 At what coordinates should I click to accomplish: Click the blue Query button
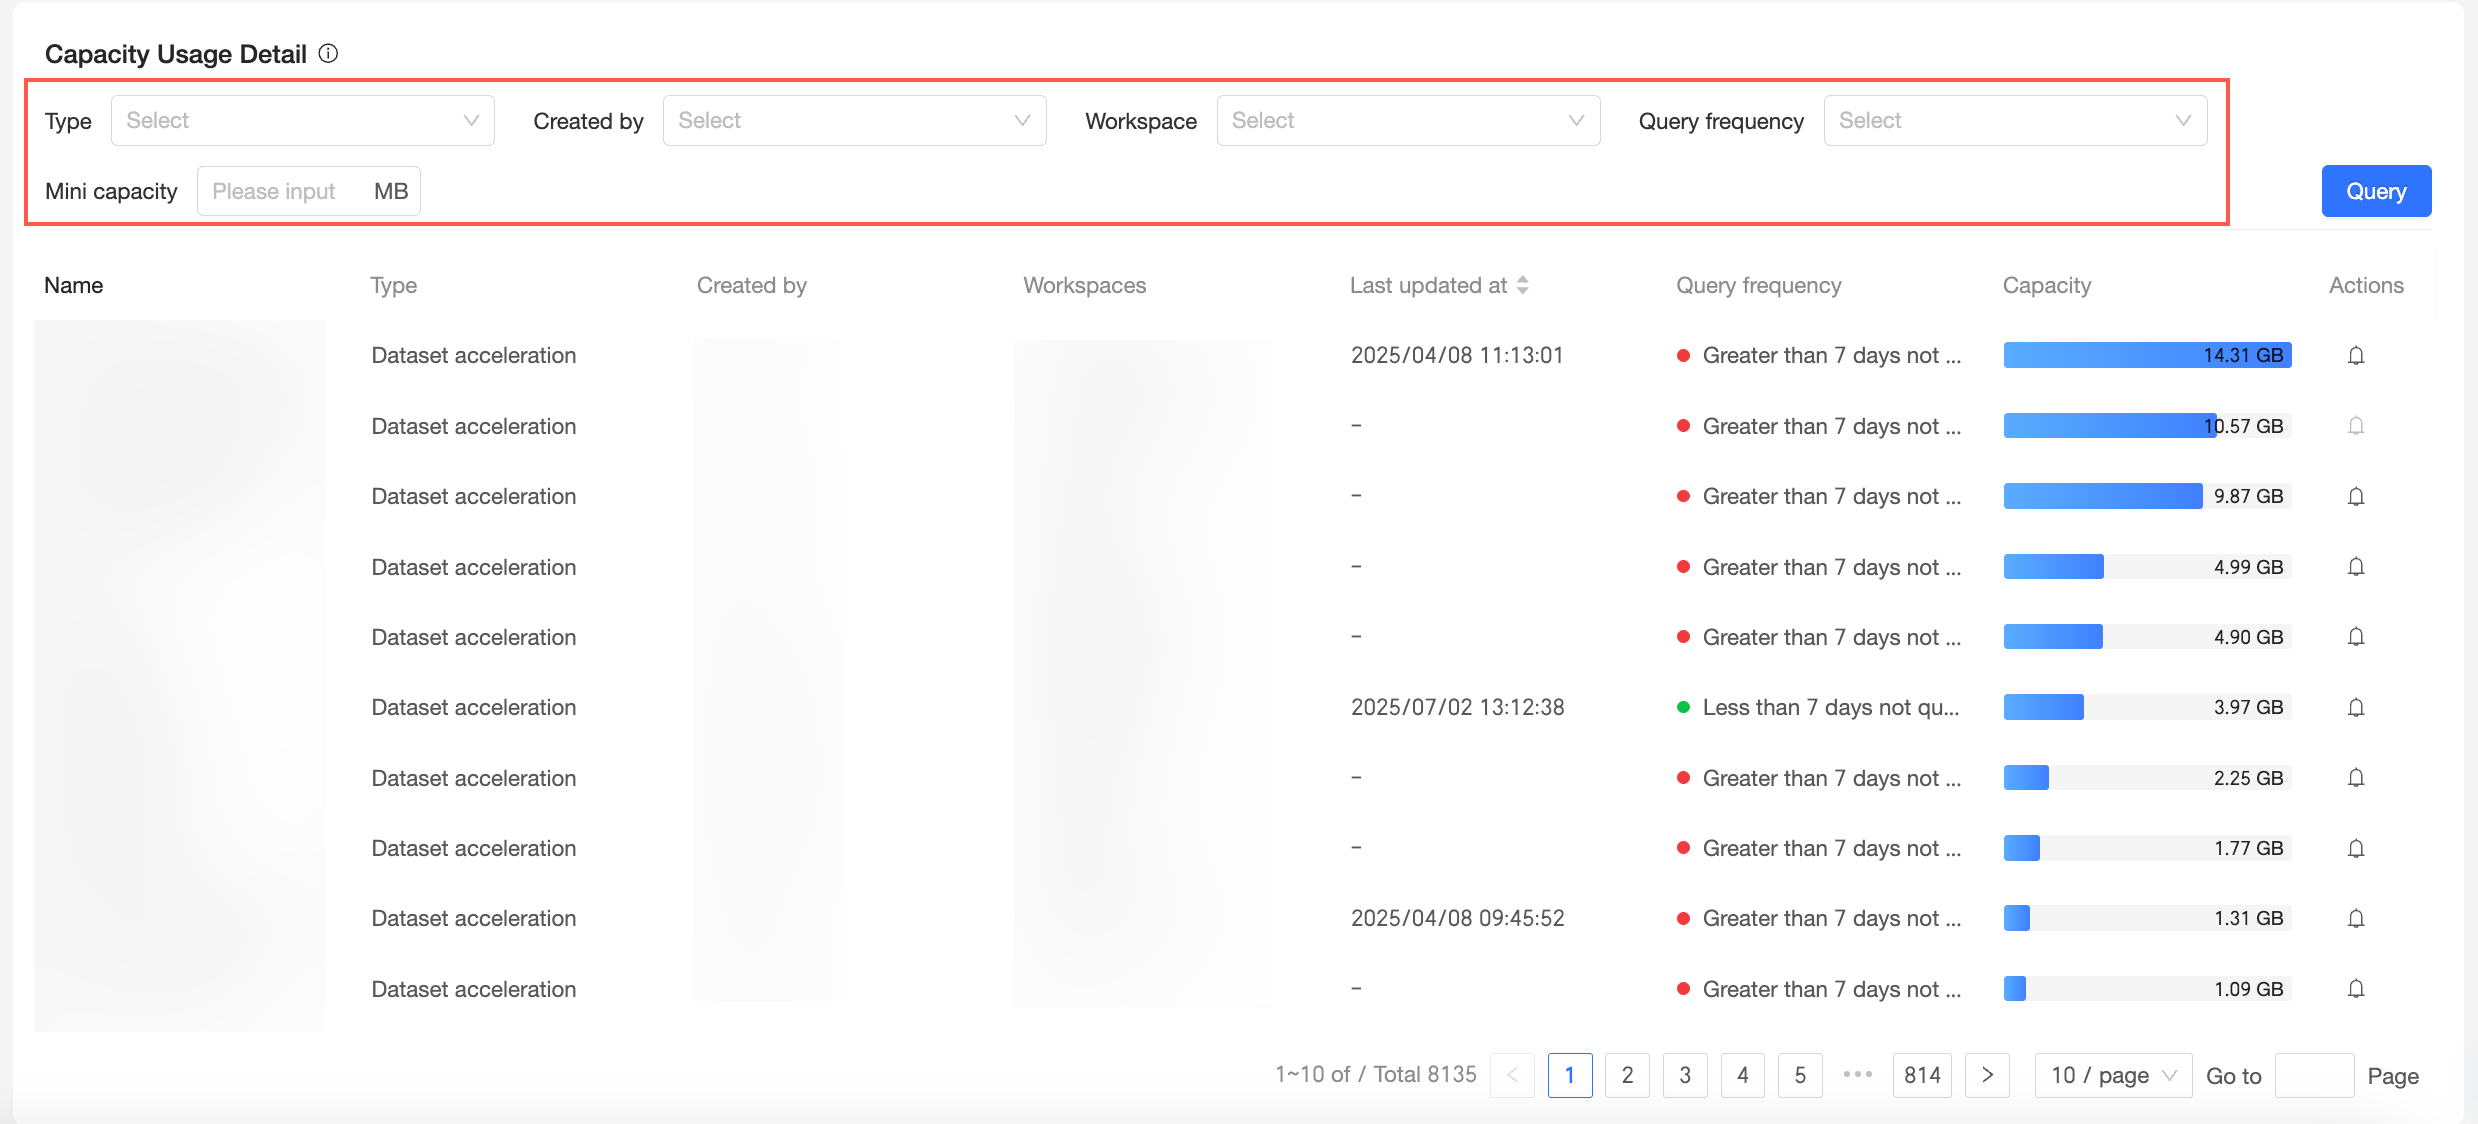point(2375,191)
